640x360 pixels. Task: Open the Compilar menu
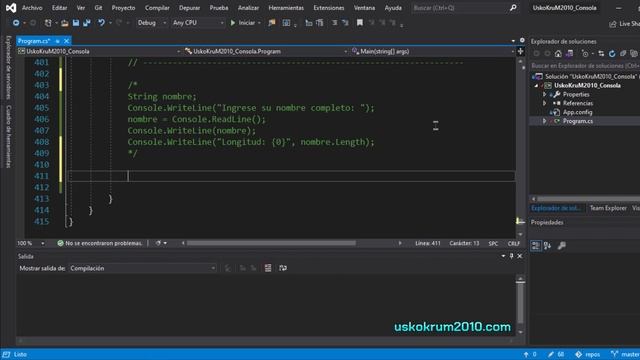(157, 8)
